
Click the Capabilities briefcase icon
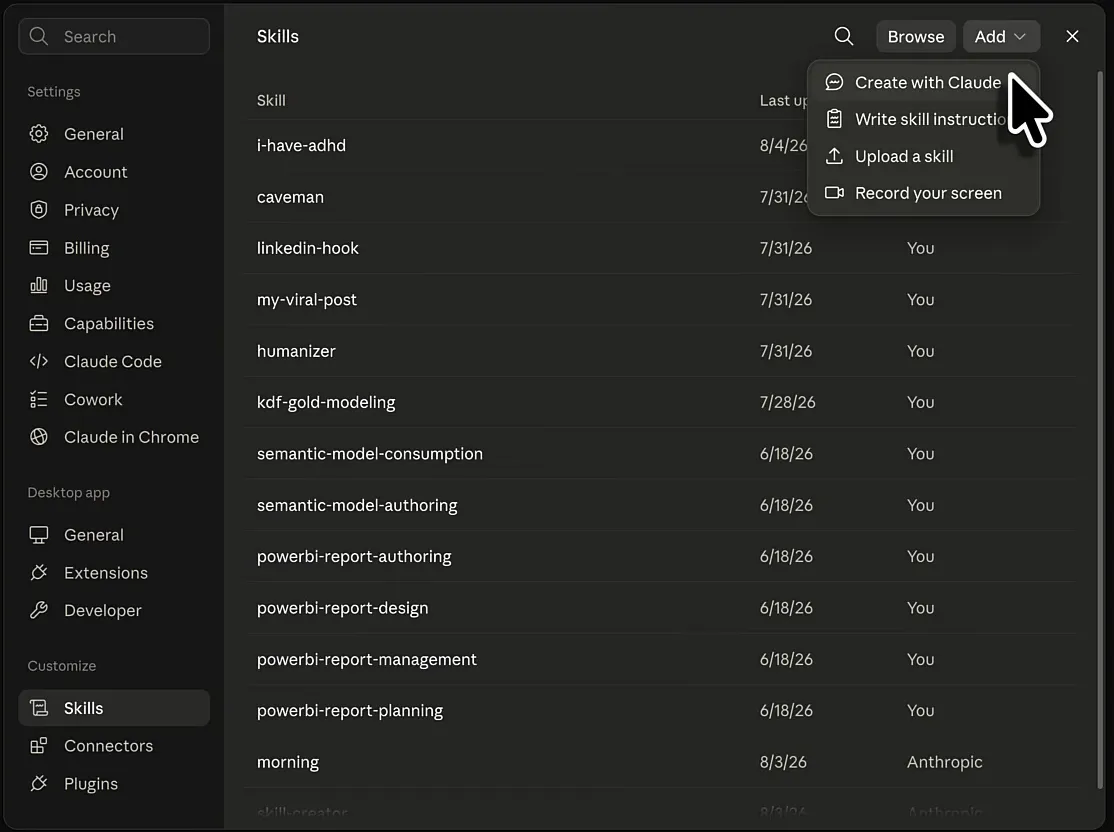(39, 323)
